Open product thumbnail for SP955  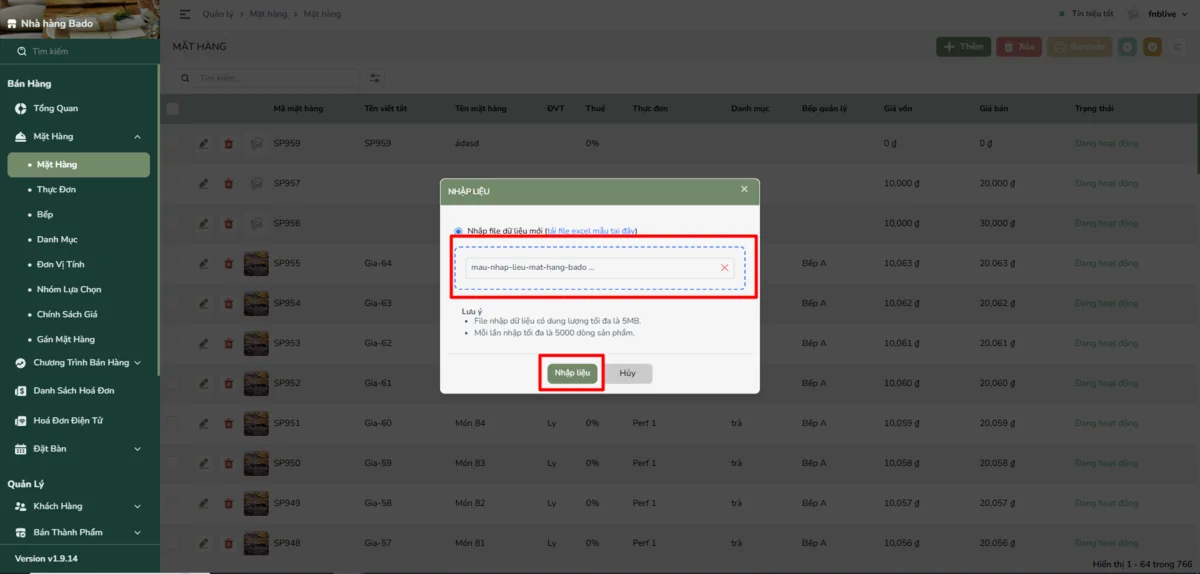(256, 264)
